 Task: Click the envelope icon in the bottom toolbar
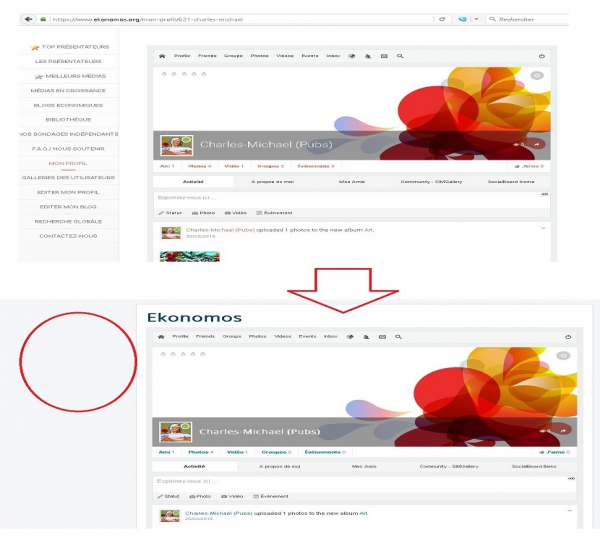[x=382, y=337]
